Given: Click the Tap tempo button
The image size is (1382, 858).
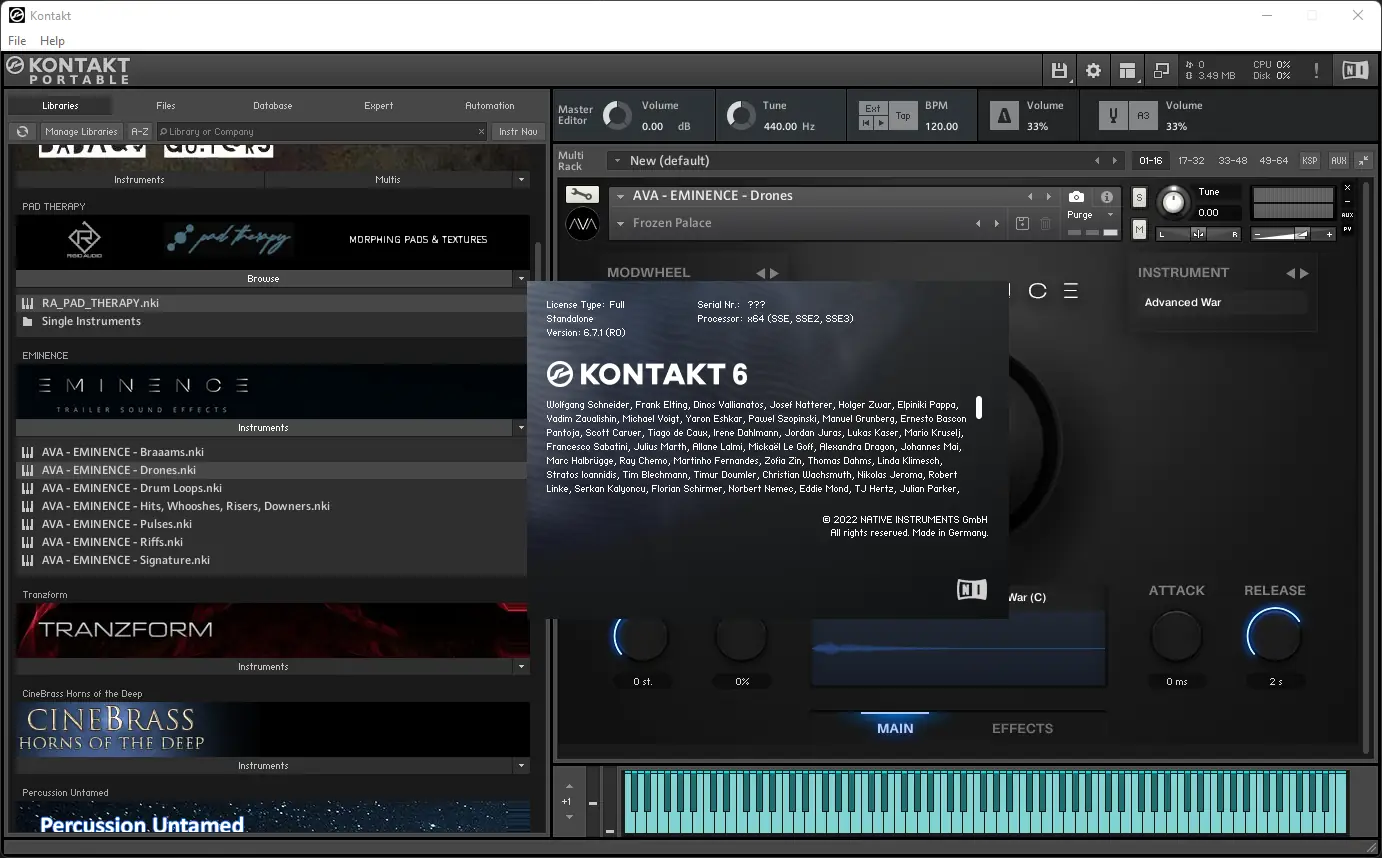Looking at the screenshot, I should (902, 115).
